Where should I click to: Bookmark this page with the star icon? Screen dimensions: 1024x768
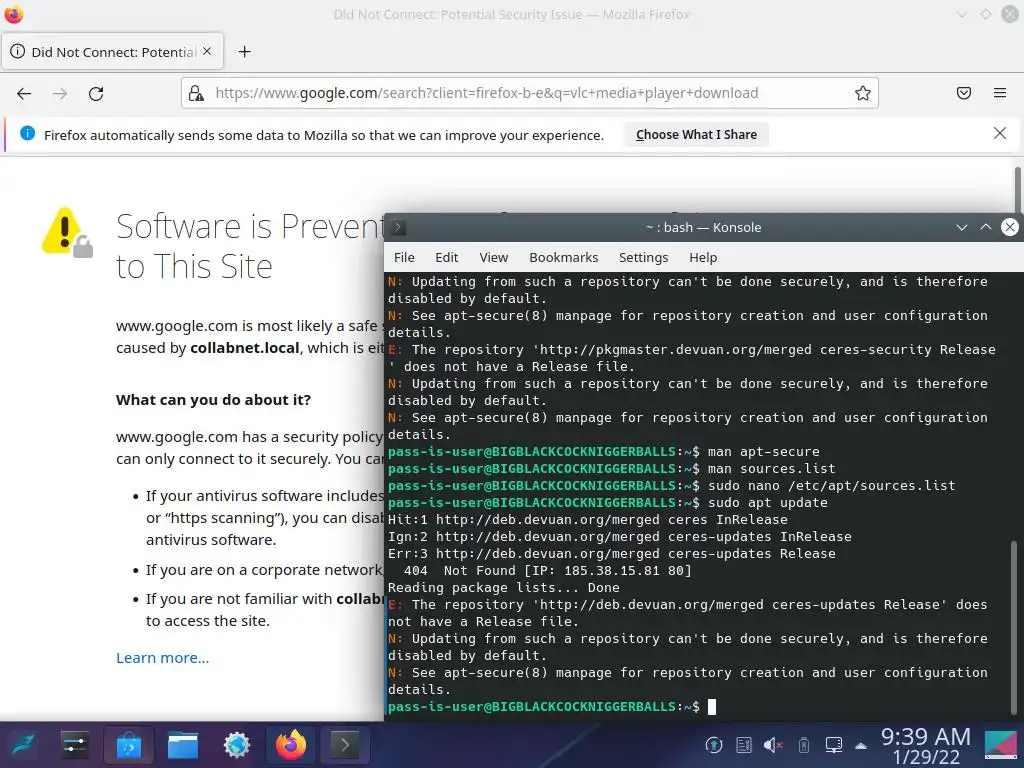[x=863, y=93]
